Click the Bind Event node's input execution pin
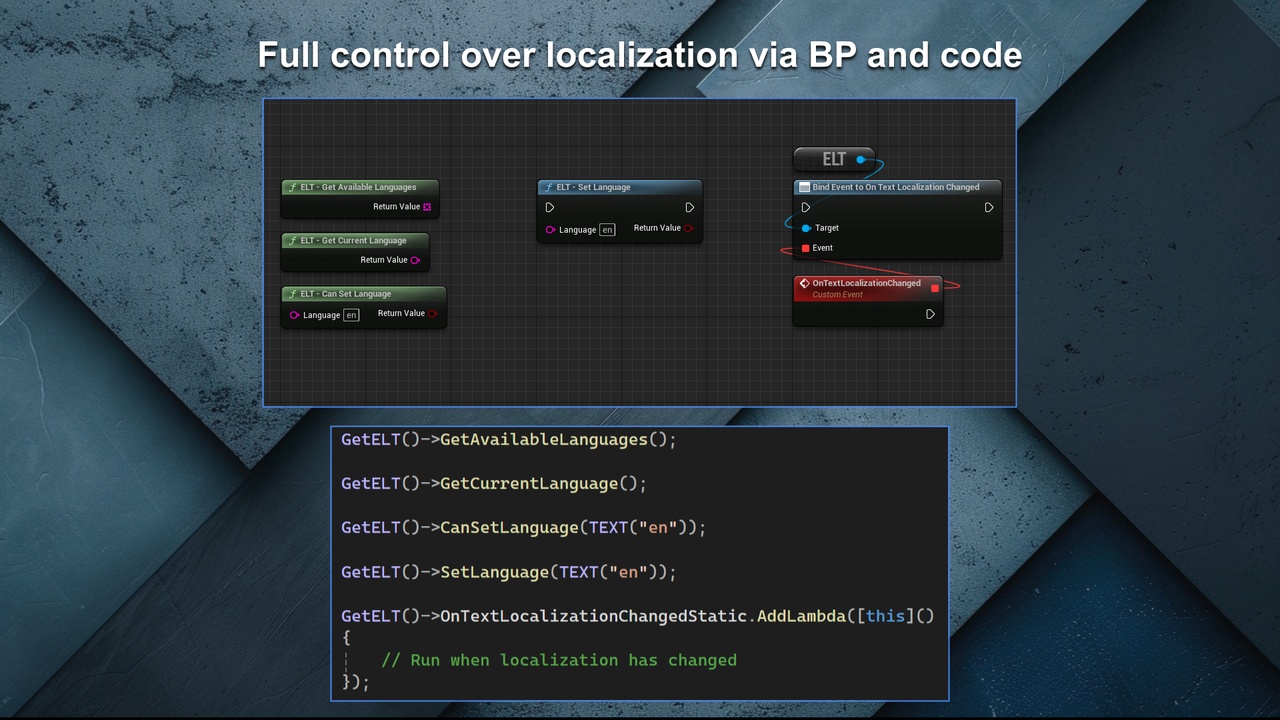The height and width of the screenshot is (720, 1280). (x=805, y=208)
